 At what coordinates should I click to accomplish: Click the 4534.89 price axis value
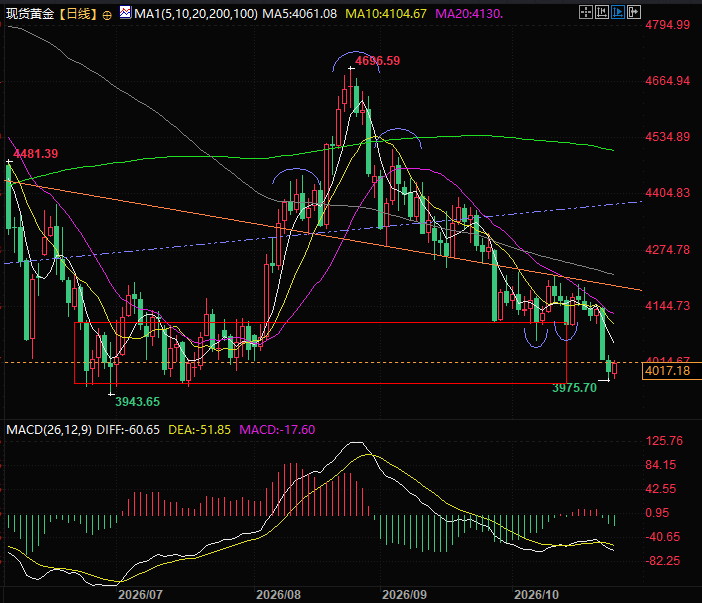click(668, 137)
